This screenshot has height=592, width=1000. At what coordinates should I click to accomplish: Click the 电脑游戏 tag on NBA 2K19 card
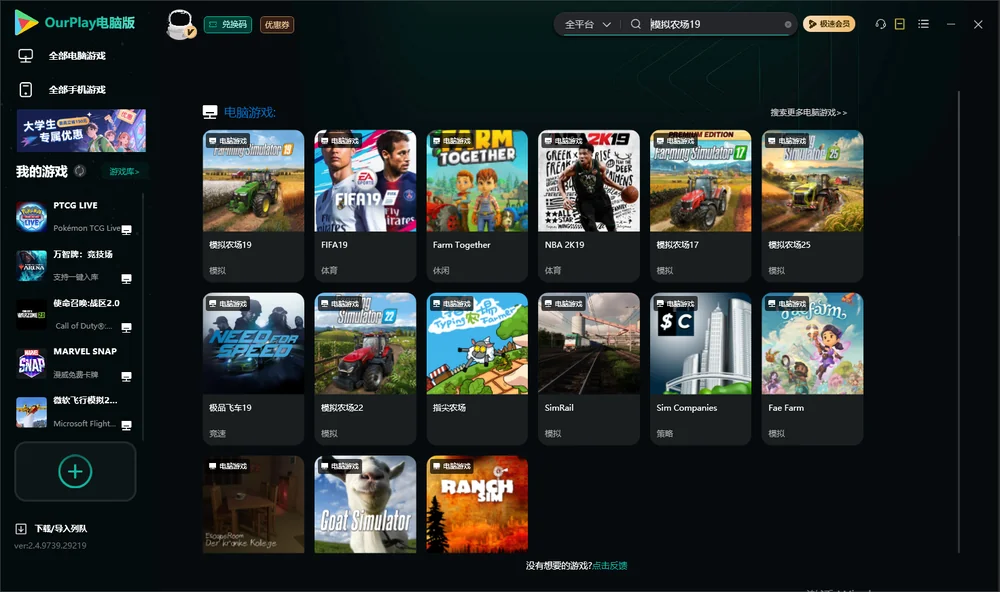(564, 140)
